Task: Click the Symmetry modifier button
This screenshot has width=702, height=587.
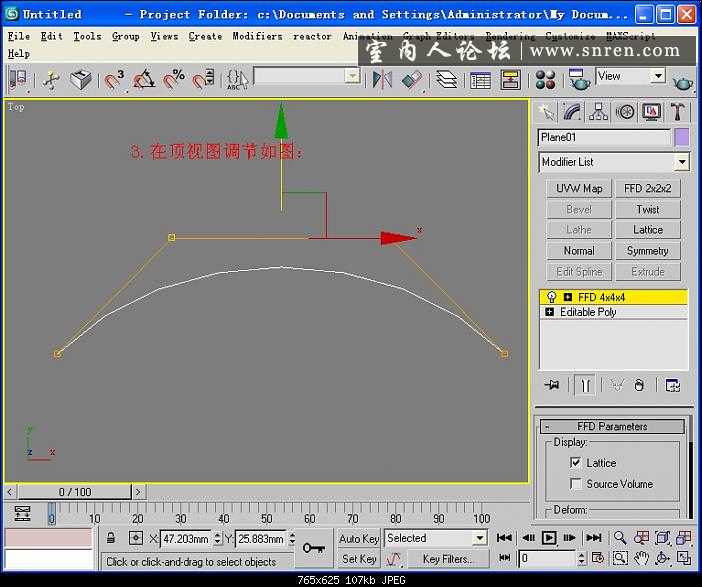Action: pyautogui.click(x=648, y=251)
